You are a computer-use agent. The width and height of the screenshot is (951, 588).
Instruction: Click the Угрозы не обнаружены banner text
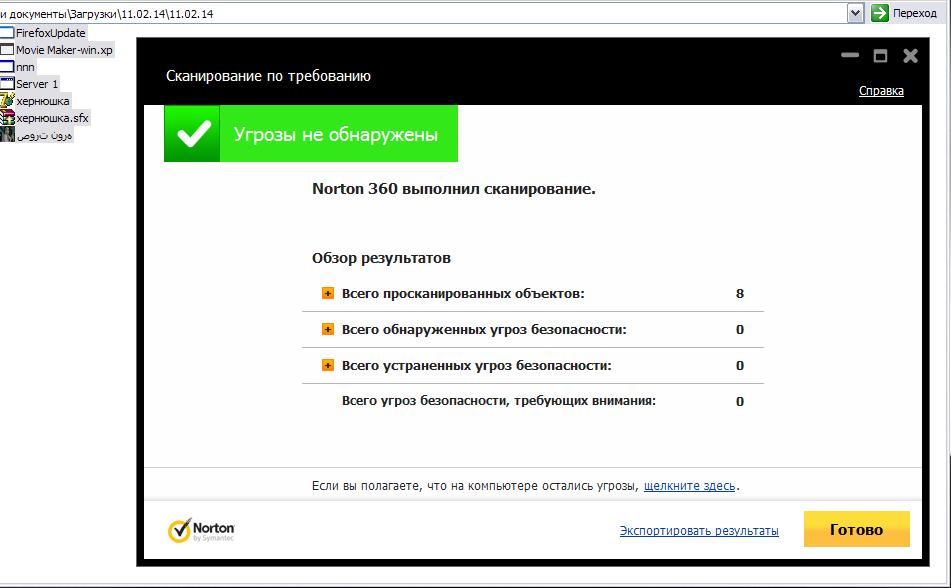[336, 134]
